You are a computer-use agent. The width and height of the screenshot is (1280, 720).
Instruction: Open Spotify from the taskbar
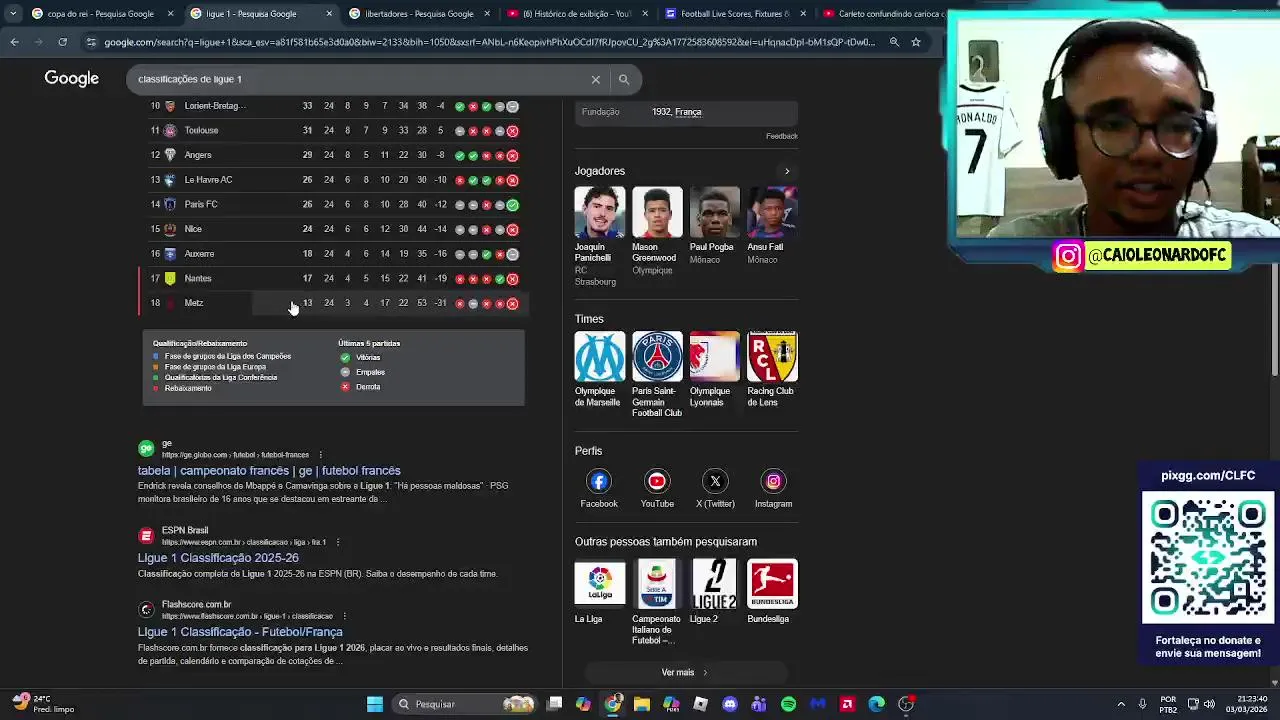click(789, 704)
